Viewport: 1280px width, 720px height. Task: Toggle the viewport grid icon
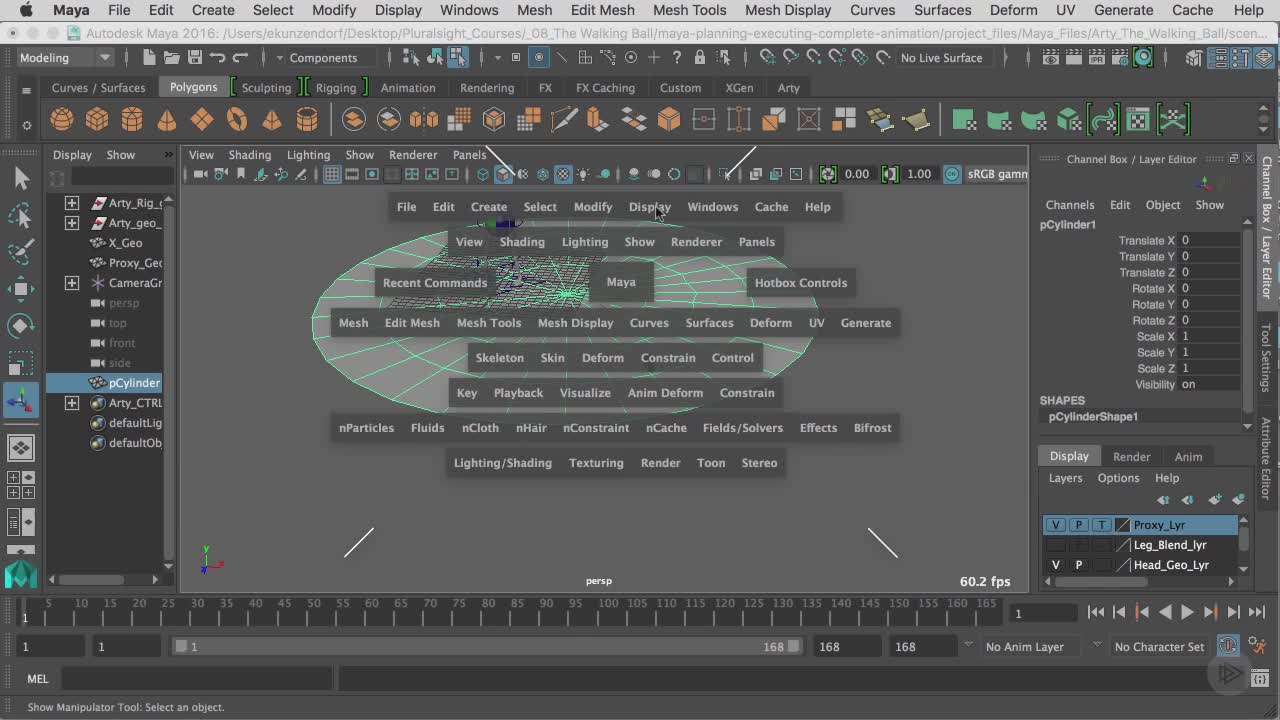point(332,174)
